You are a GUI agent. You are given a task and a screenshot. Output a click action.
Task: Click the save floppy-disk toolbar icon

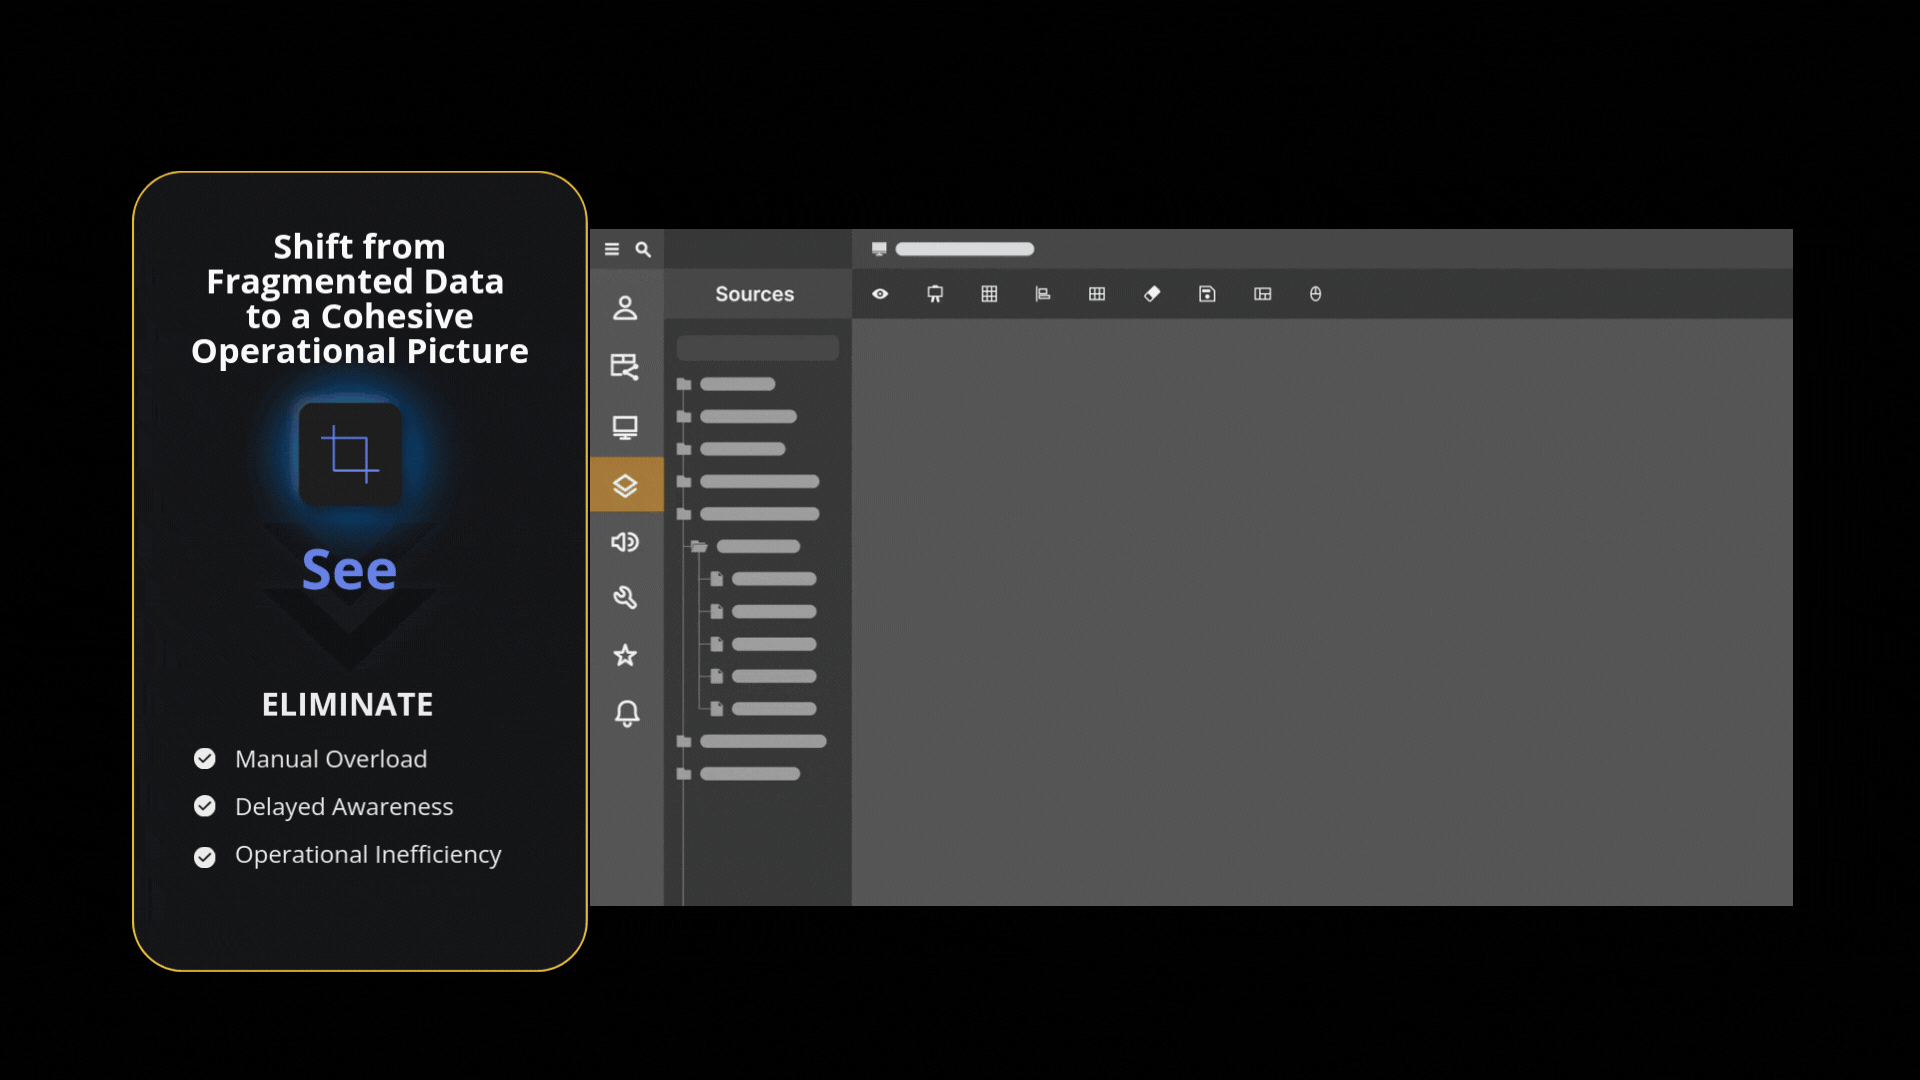[1207, 294]
